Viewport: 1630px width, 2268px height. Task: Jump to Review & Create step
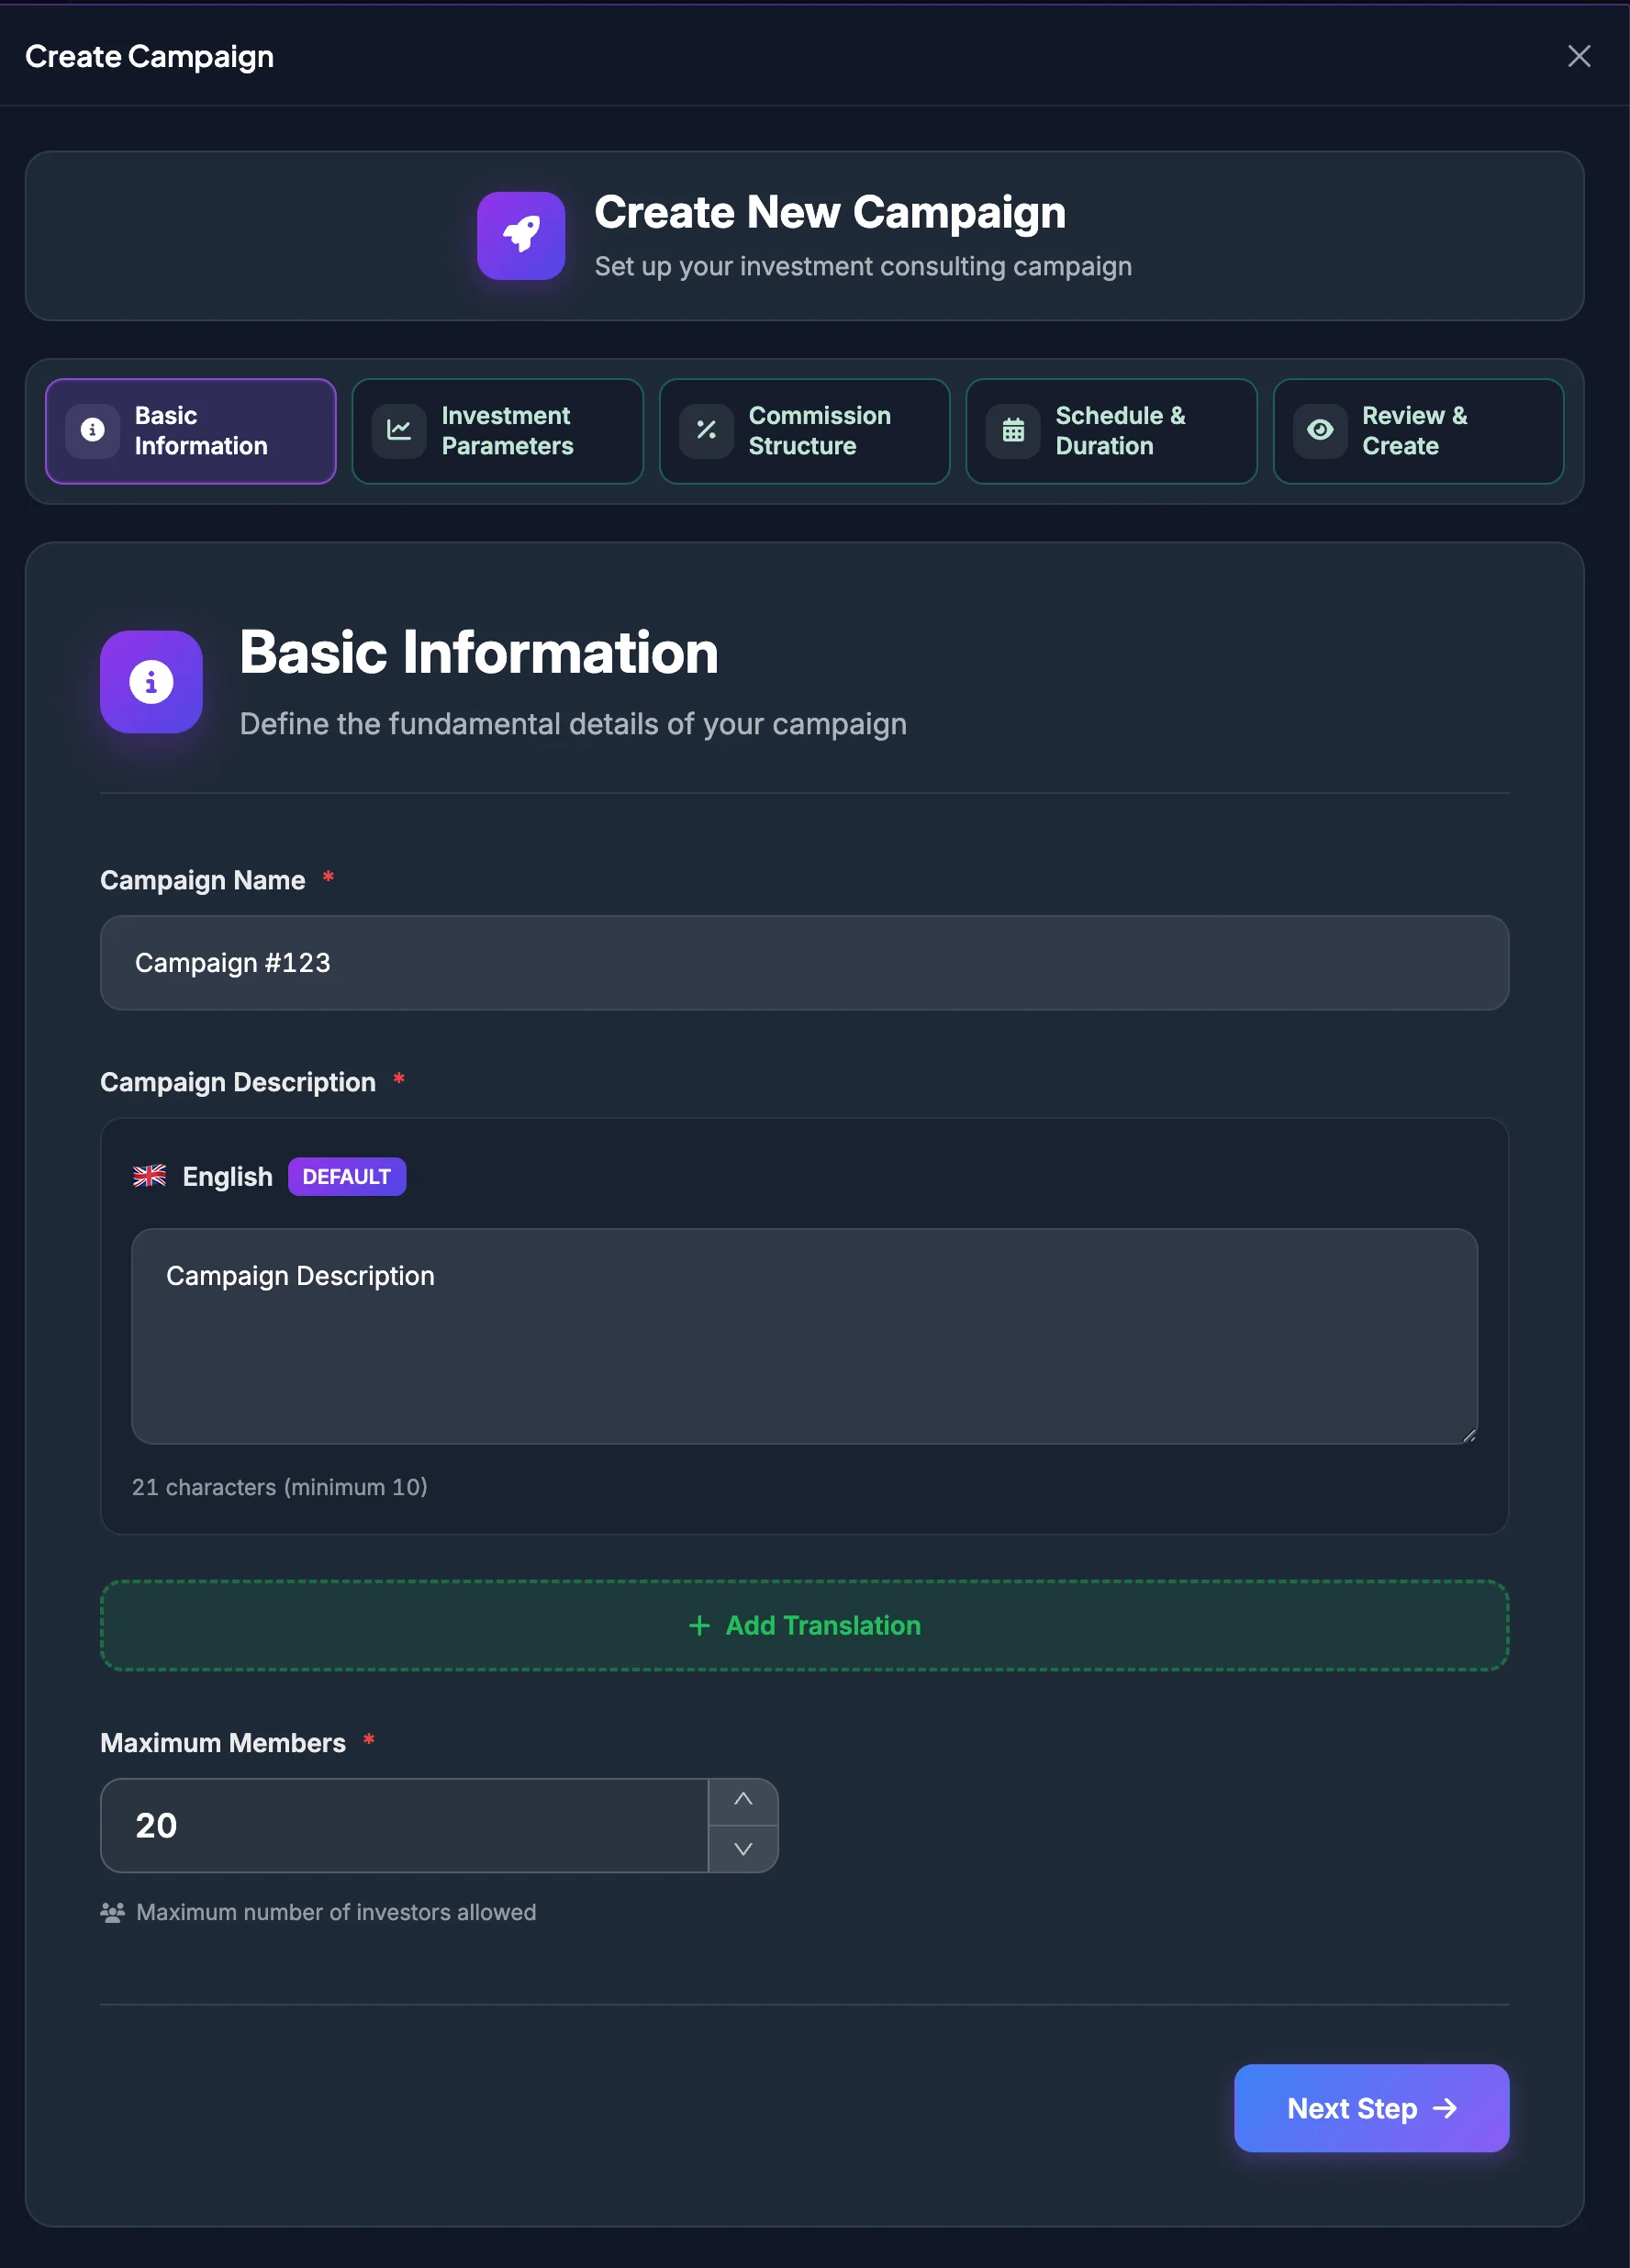pyautogui.click(x=1418, y=431)
